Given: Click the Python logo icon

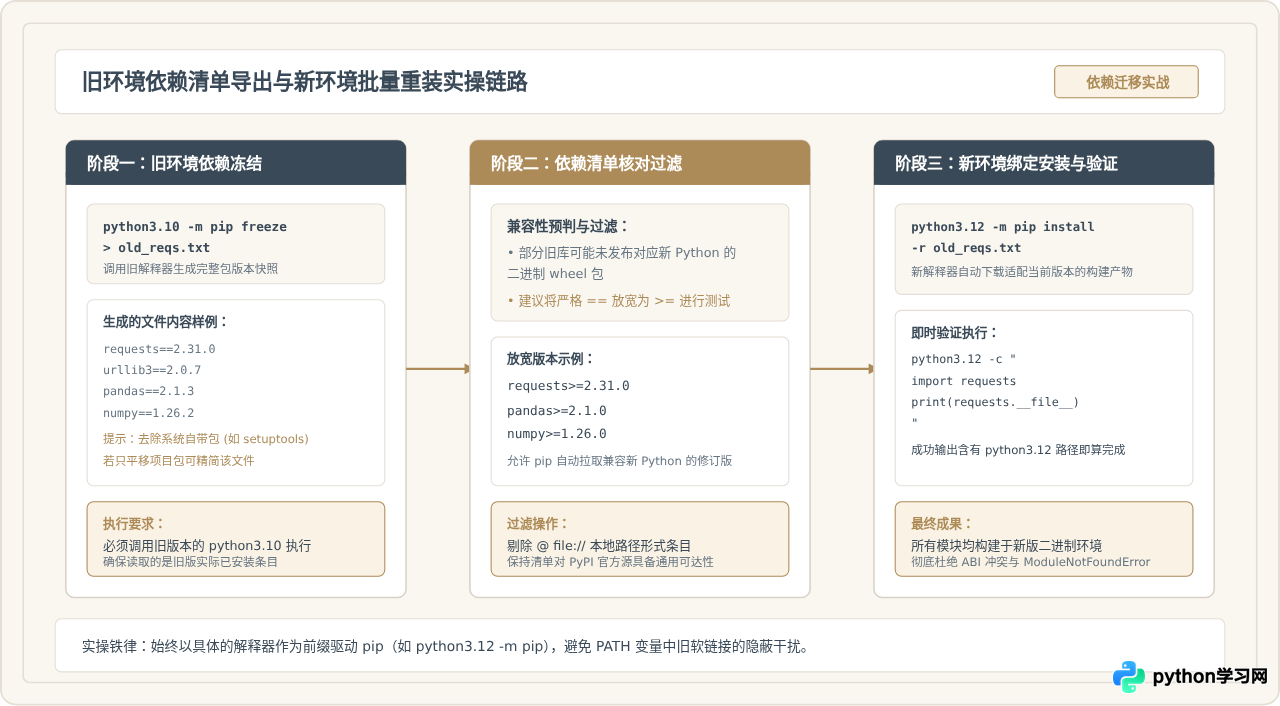Looking at the screenshot, I should [x=1129, y=677].
